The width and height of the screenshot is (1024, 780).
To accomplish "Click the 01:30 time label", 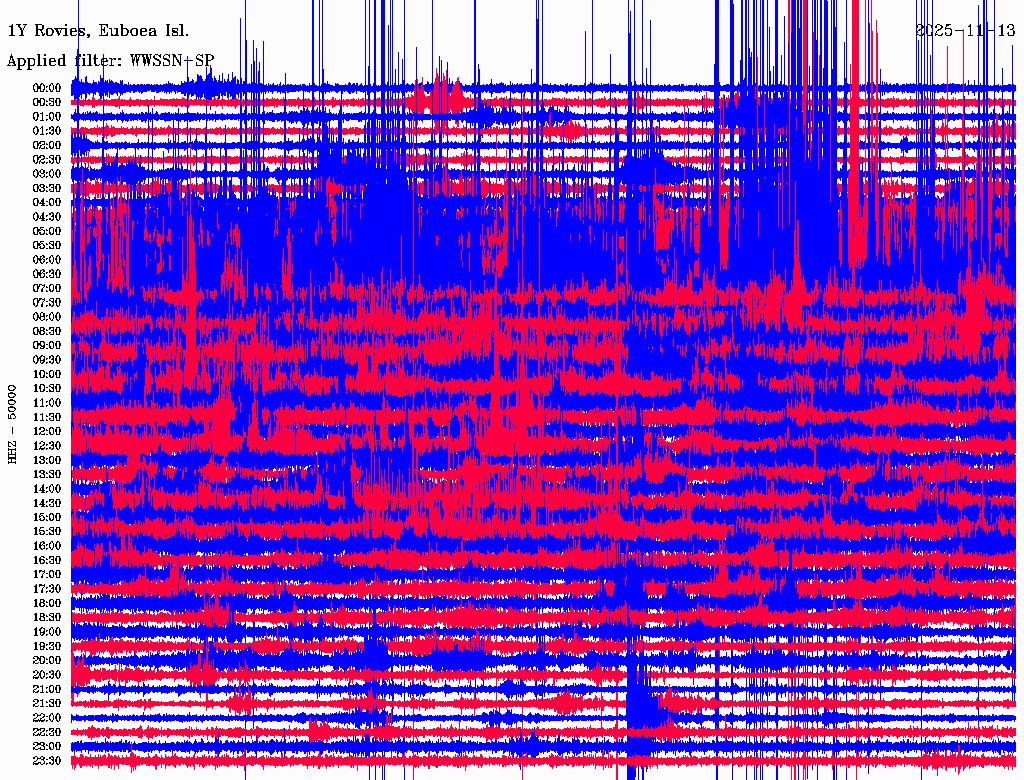I will (48, 131).
